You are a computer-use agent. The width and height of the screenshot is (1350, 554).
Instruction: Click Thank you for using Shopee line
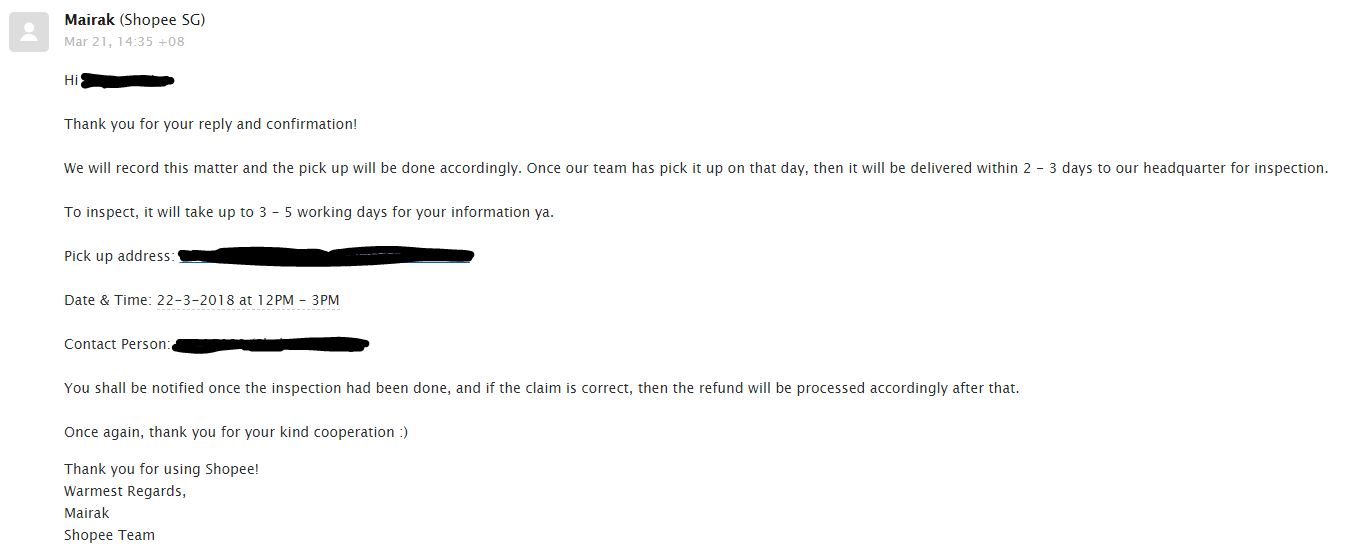[x=162, y=468]
